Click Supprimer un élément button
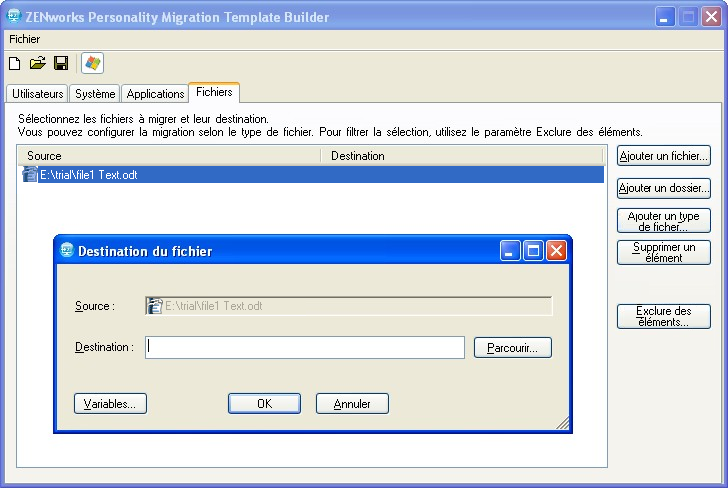 [x=663, y=253]
